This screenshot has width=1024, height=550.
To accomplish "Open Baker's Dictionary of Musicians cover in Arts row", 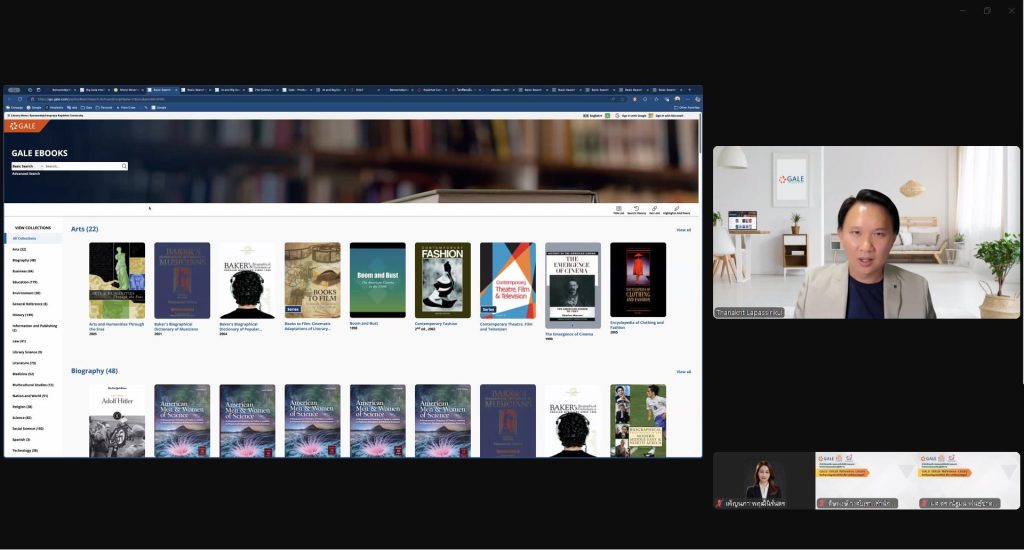I will click(x=182, y=280).
